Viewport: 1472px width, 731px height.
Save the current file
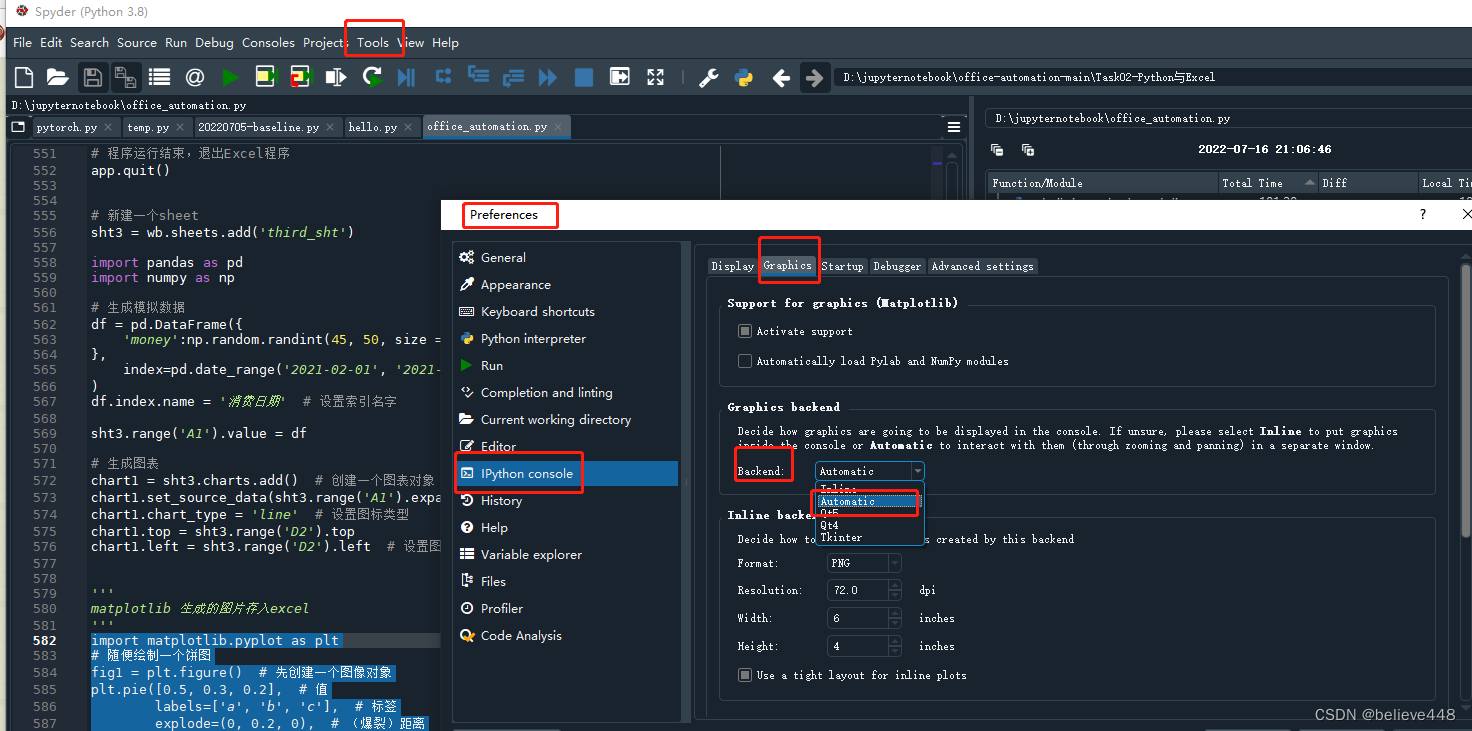92,77
